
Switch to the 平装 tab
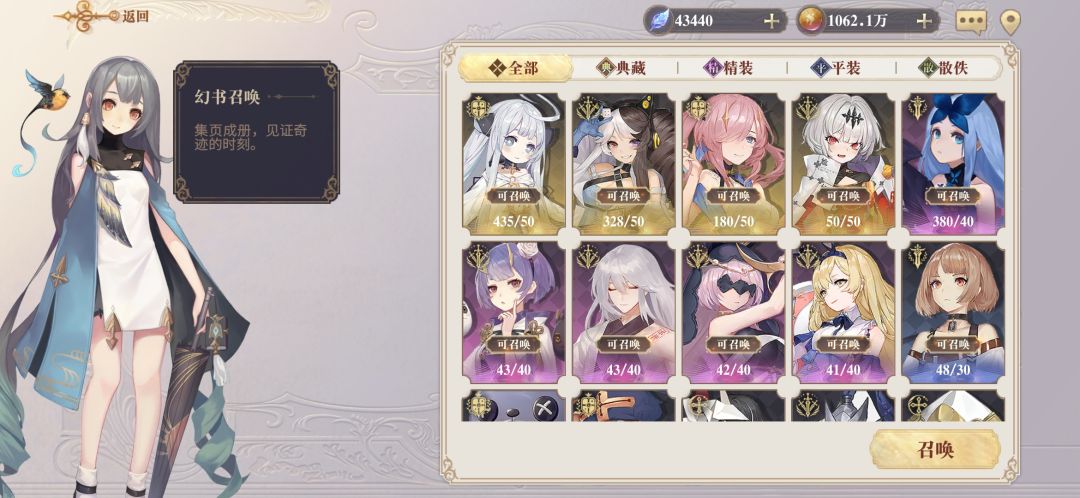click(x=839, y=68)
